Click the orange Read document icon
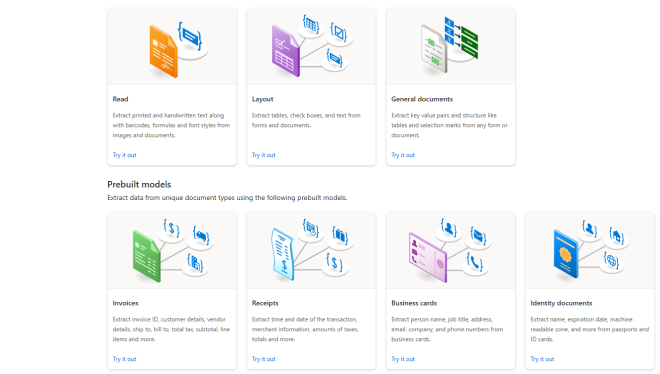 [x=164, y=52]
